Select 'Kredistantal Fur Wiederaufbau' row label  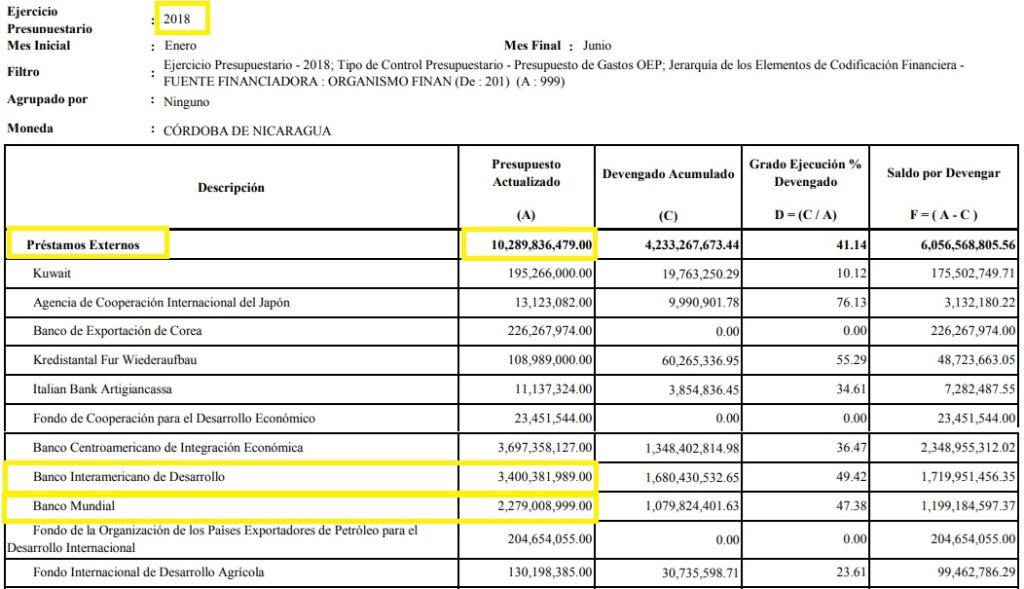[x=115, y=360]
